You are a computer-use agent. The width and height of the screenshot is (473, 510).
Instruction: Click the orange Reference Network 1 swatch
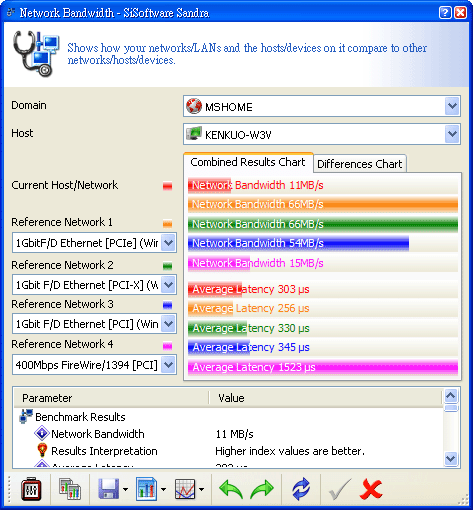point(167,224)
